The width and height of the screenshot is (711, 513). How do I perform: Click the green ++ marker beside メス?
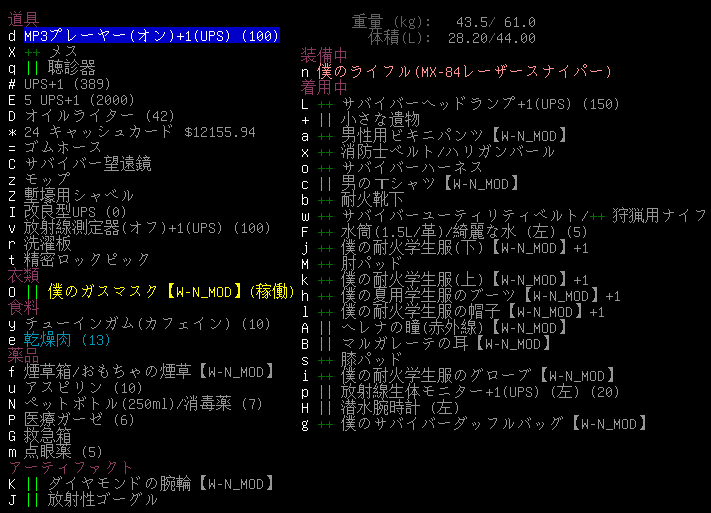pyautogui.click(x=32, y=52)
